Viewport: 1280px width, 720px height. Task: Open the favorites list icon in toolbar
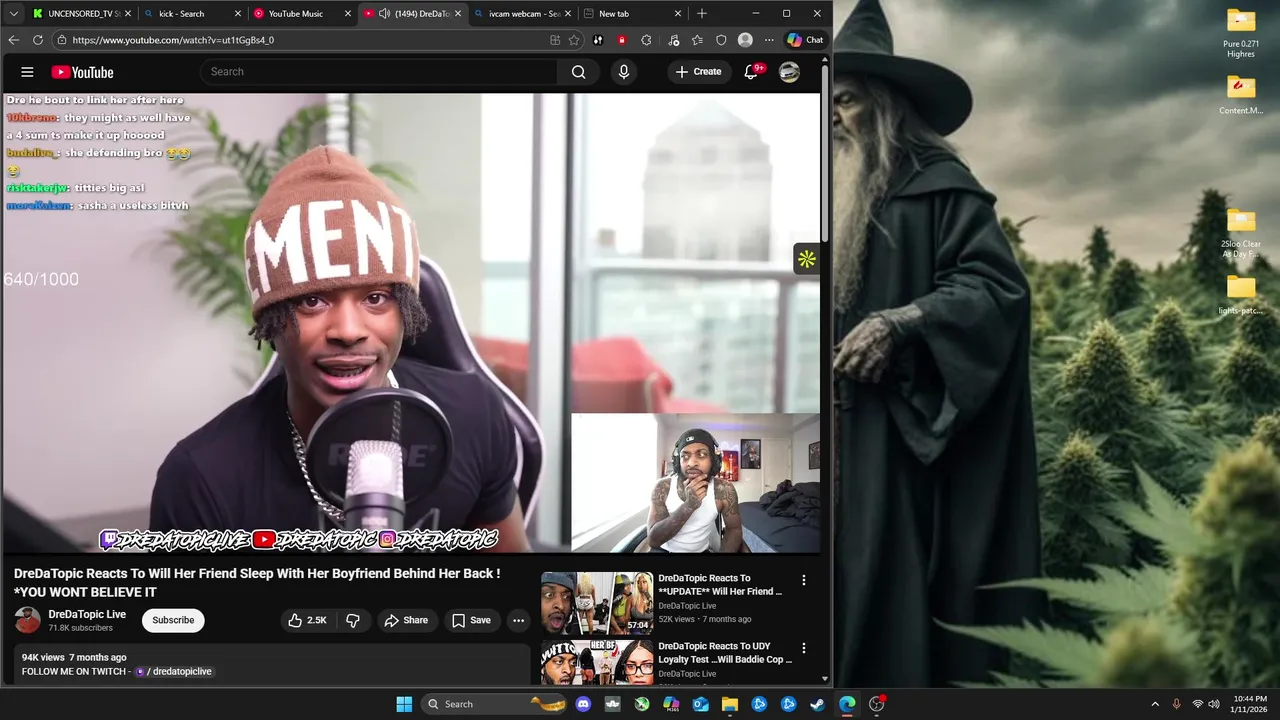click(x=697, y=40)
